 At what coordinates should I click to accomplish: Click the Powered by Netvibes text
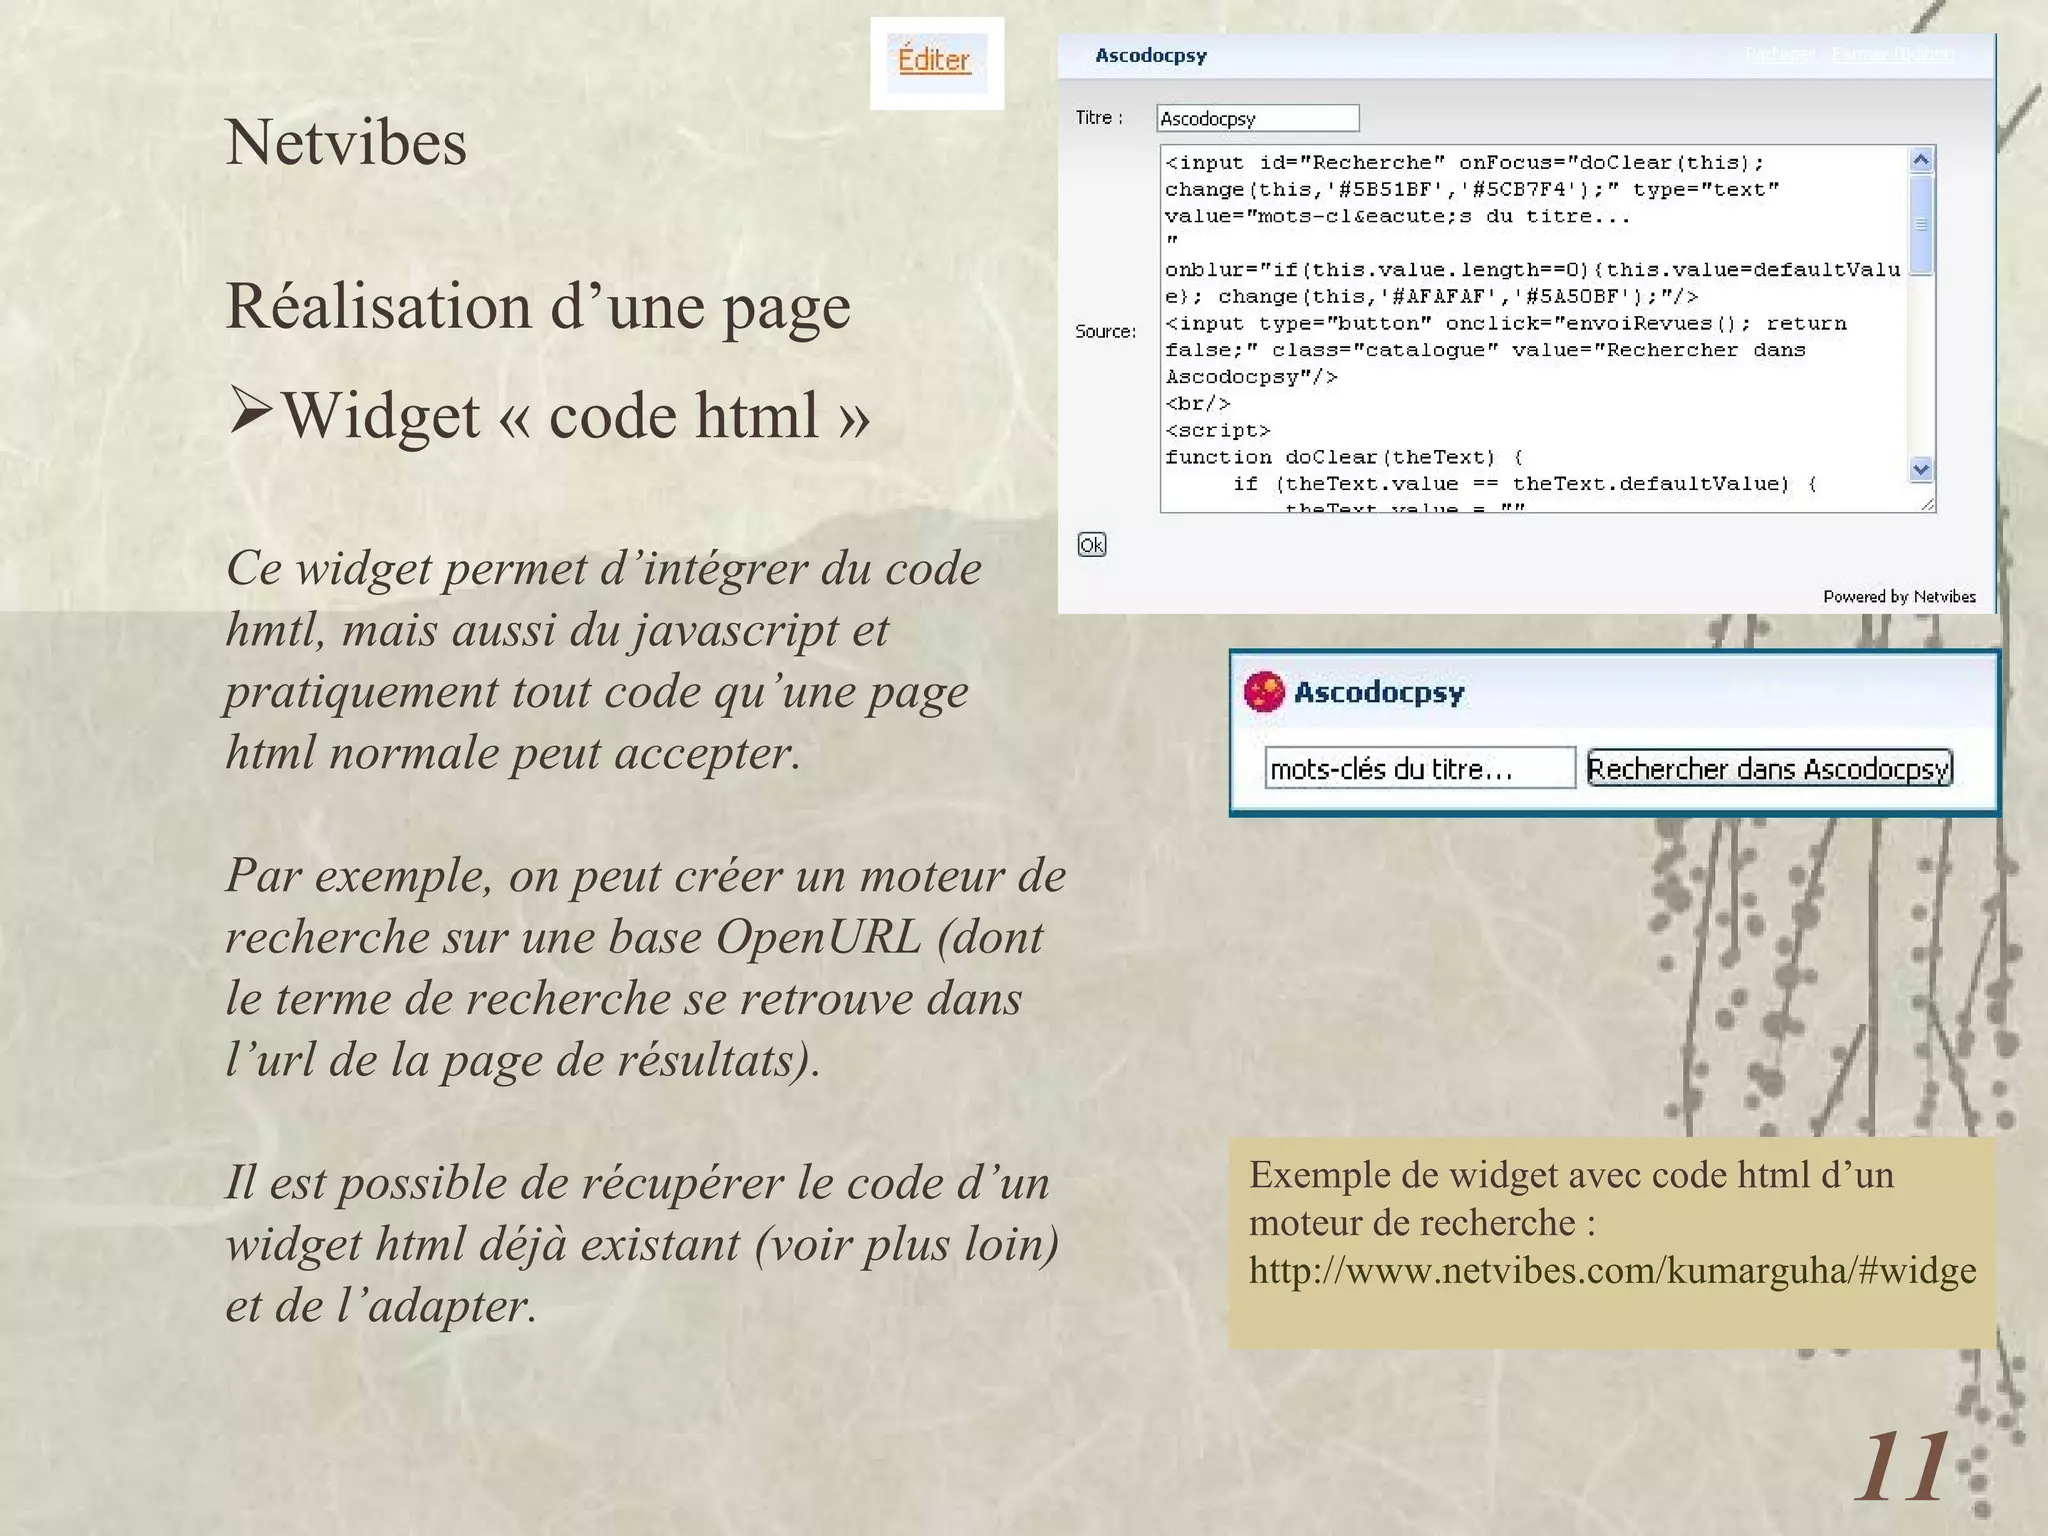click(1899, 597)
